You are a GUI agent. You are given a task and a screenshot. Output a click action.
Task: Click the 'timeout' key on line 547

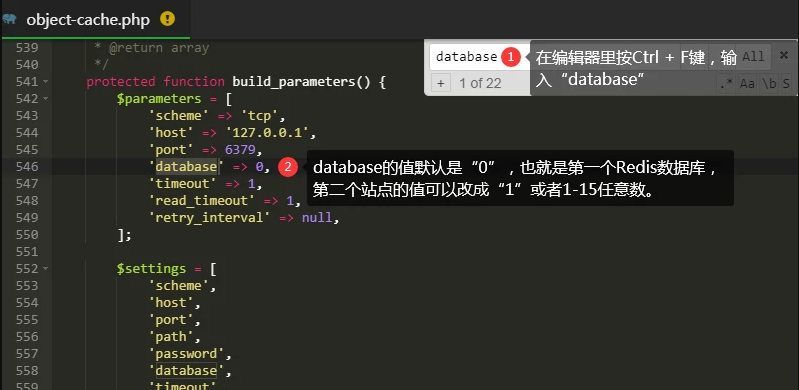pos(182,184)
